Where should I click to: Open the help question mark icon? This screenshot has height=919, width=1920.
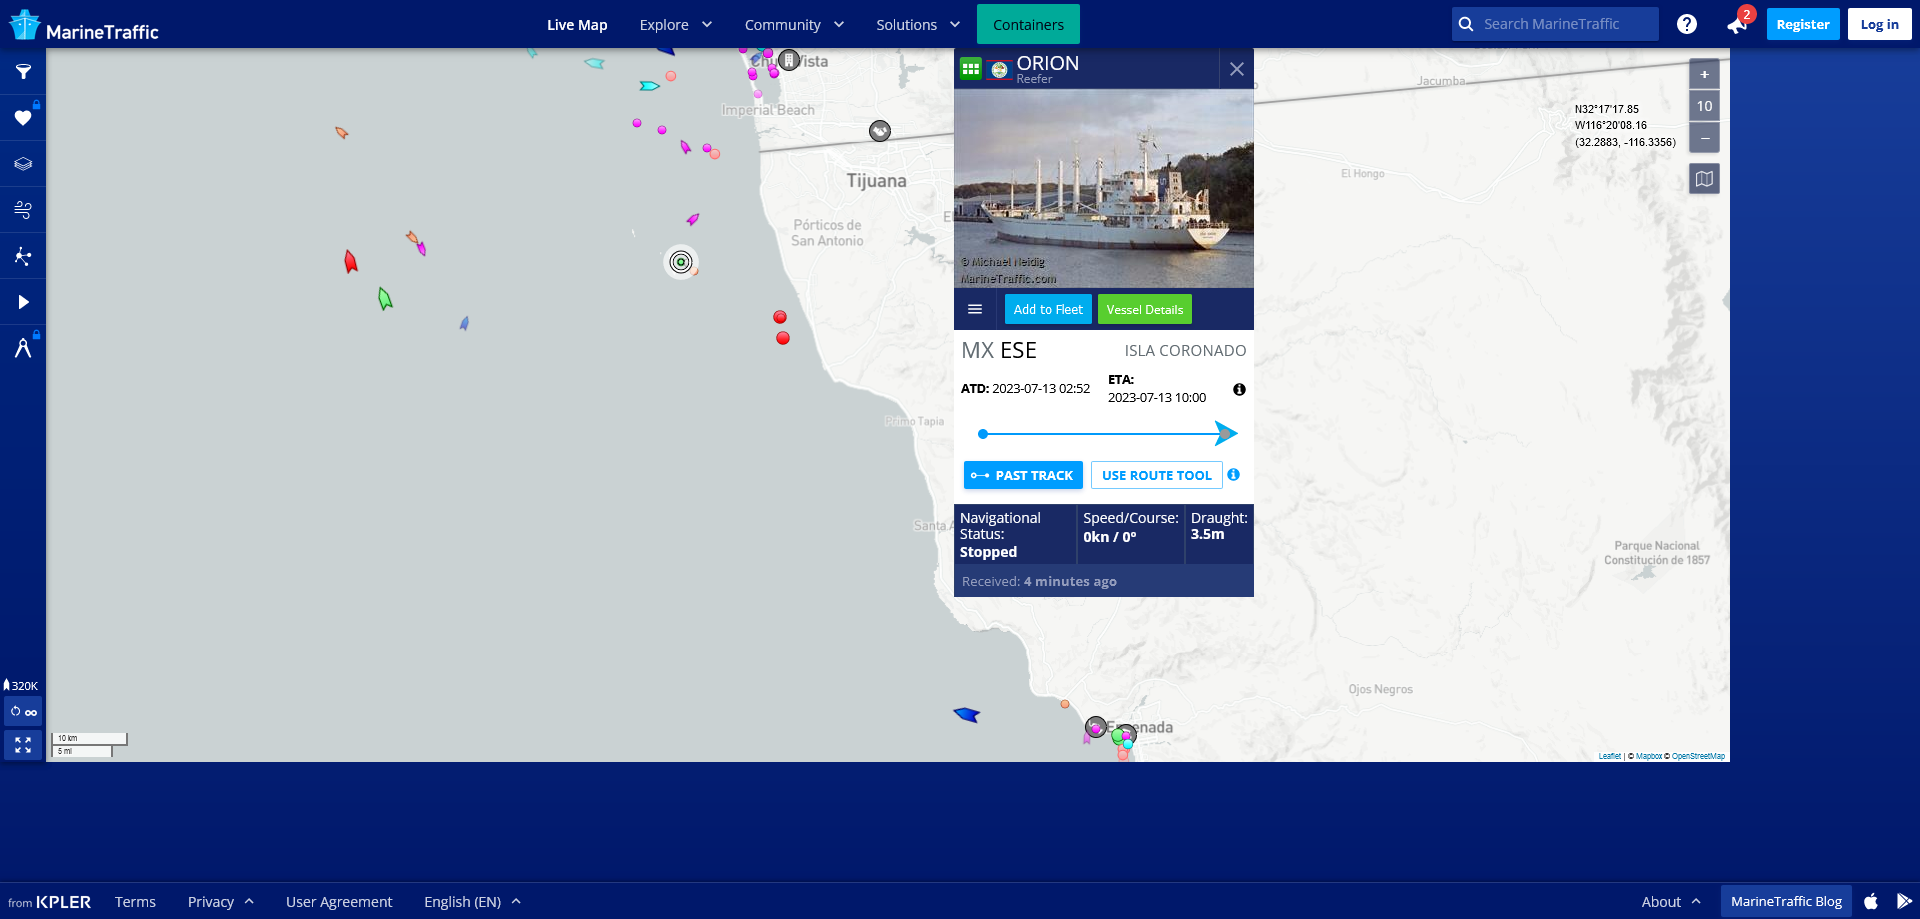point(1686,24)
